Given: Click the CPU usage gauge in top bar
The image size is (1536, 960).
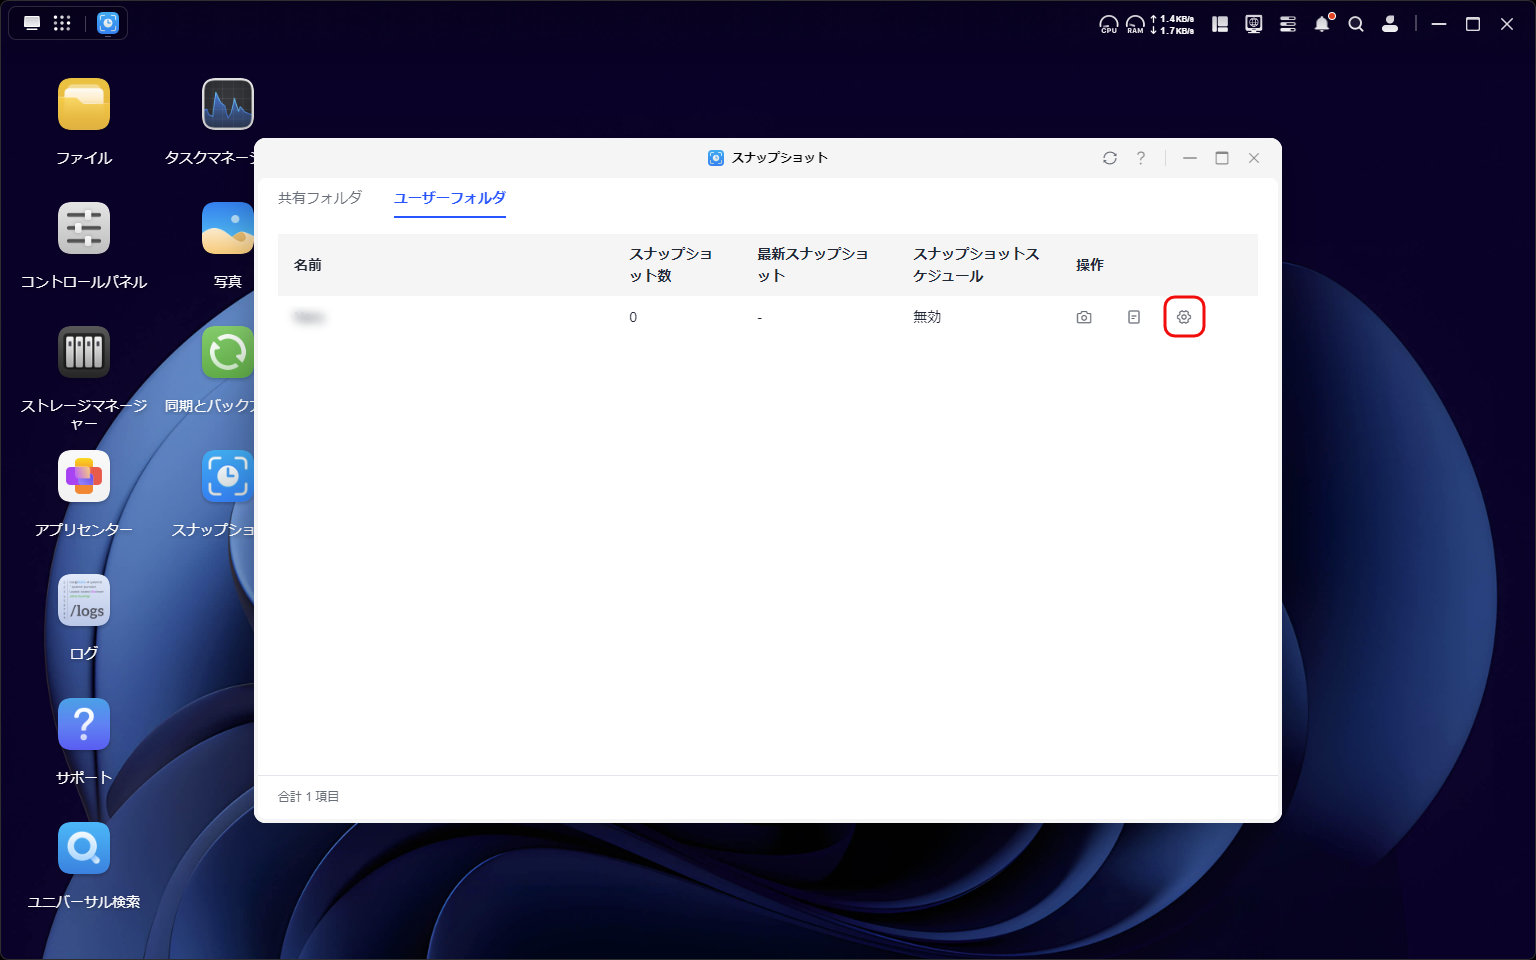Looking at the screenshot, I should coord(1109,24).
